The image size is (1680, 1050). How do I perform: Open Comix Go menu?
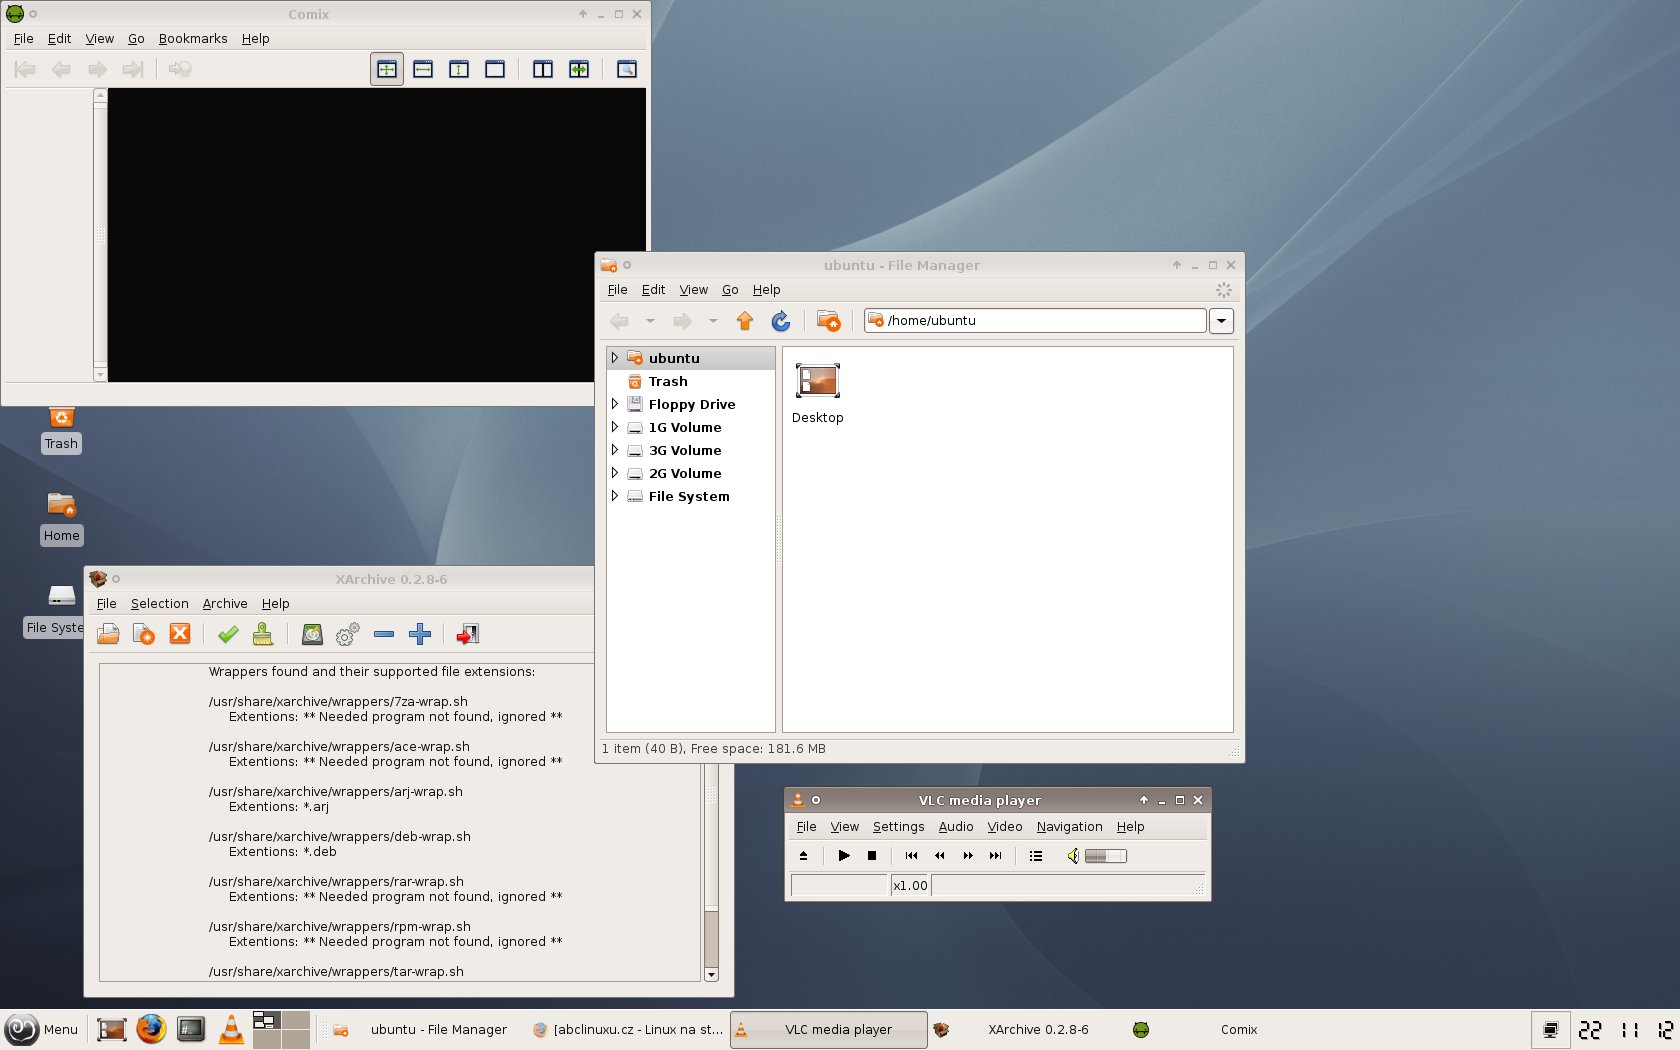[136, 38]
